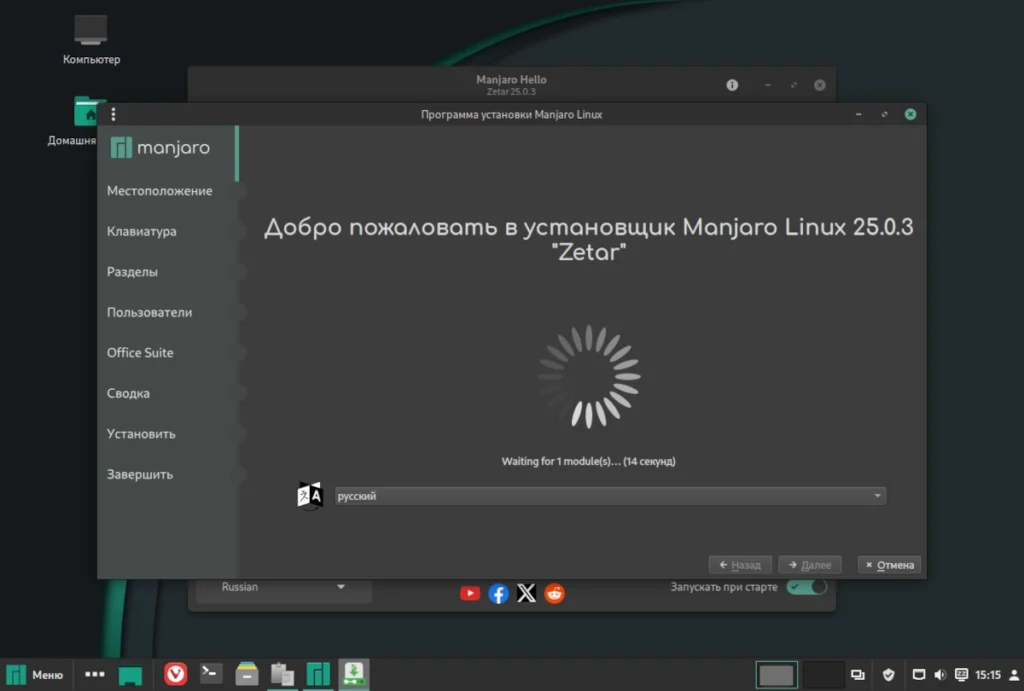Minimize the Manjaro Hello window
This screenshot has height=691, width=1024.
coord(768,85)
